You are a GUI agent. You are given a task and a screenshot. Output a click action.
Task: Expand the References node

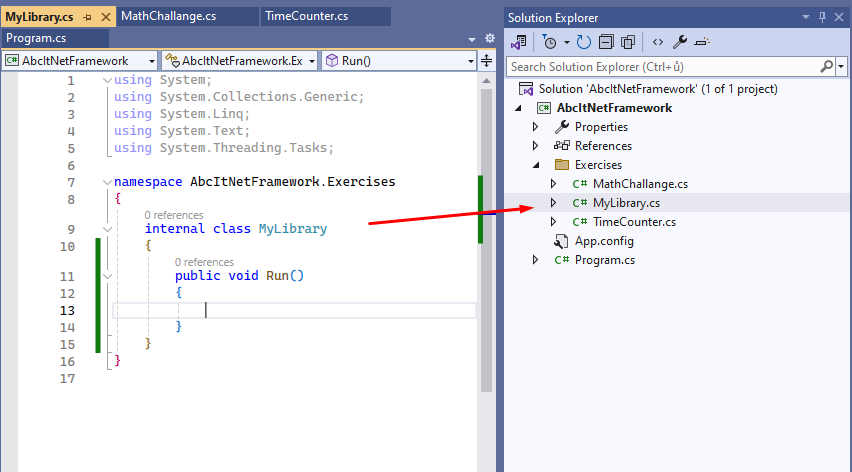535,146
